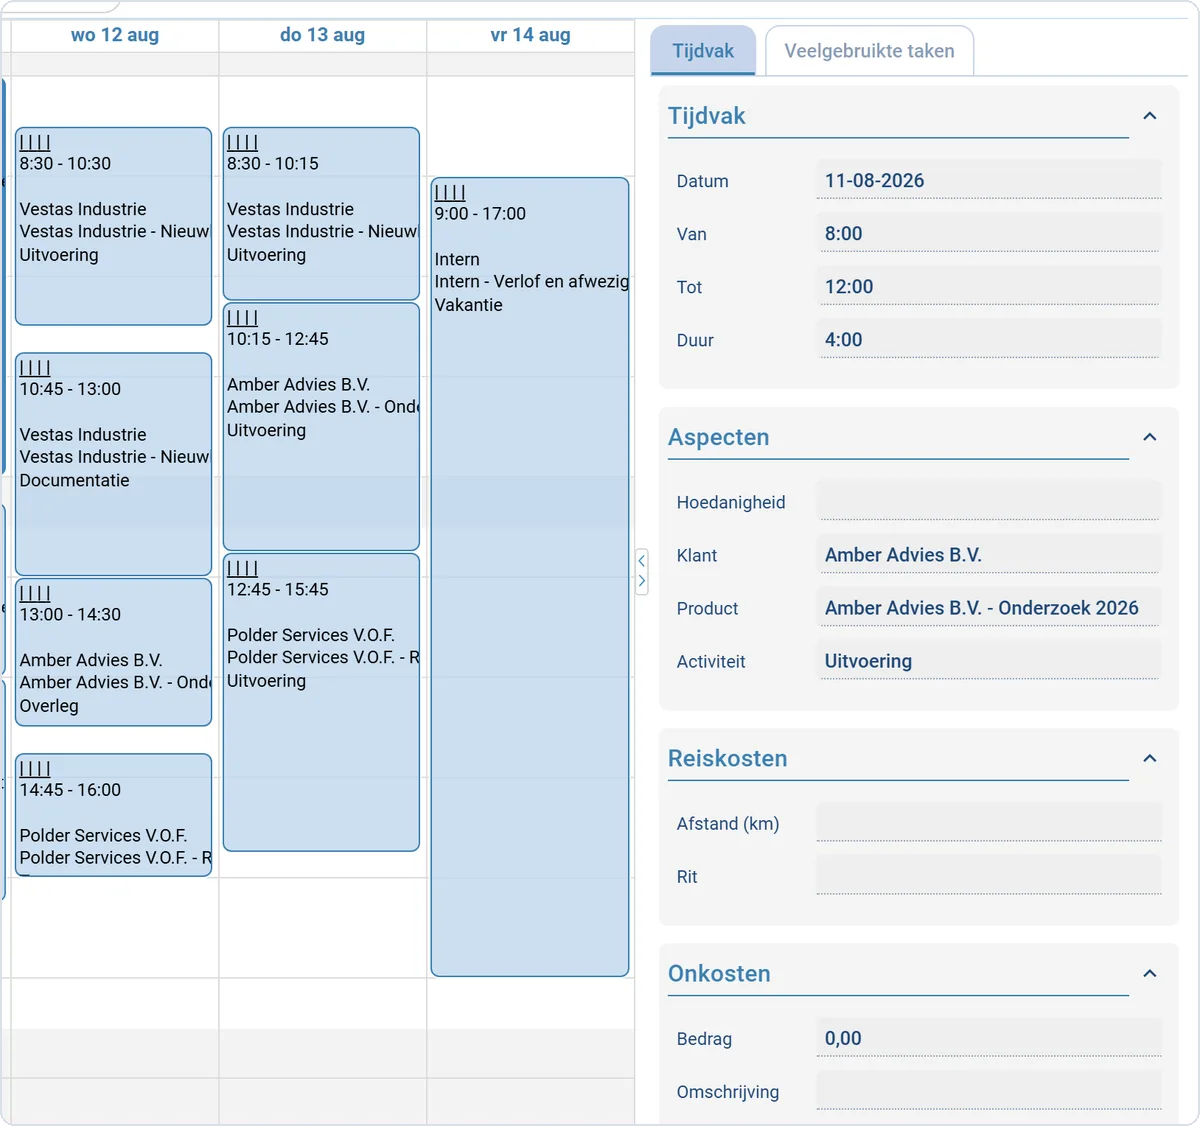Select the vr 14 aug day header

tap(530, 35)
